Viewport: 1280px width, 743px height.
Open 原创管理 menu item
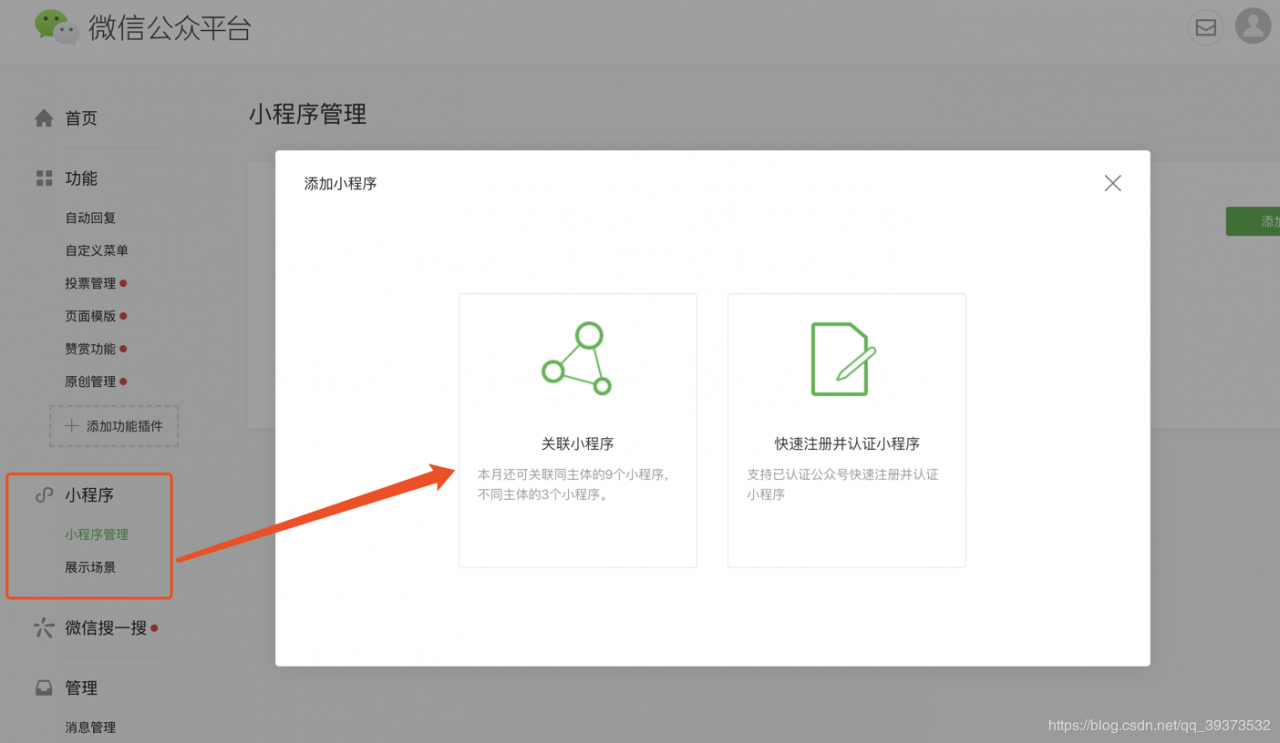(91, 382)
